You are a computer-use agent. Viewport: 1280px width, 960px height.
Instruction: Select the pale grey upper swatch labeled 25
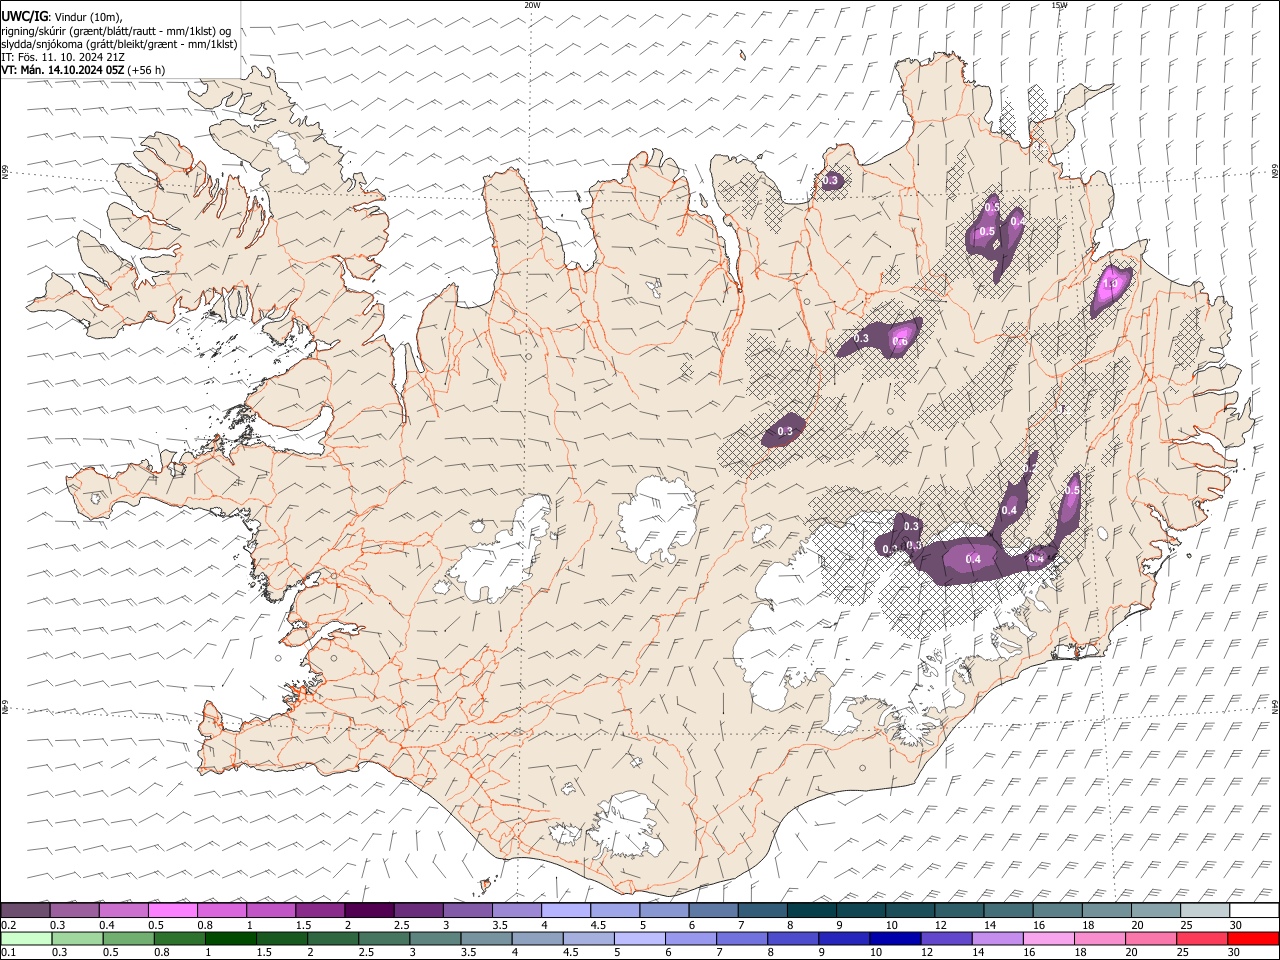point(1204,910)
